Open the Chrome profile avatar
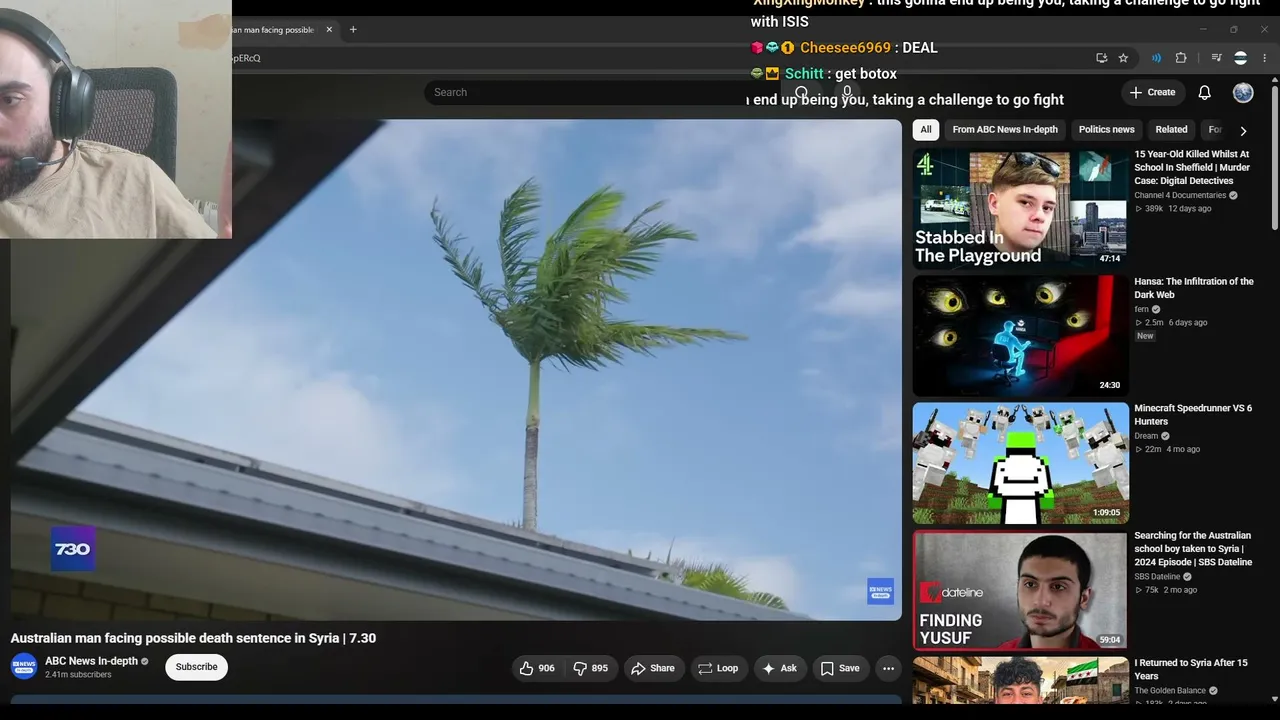1280x720 pixels. tap(1241, 58)
